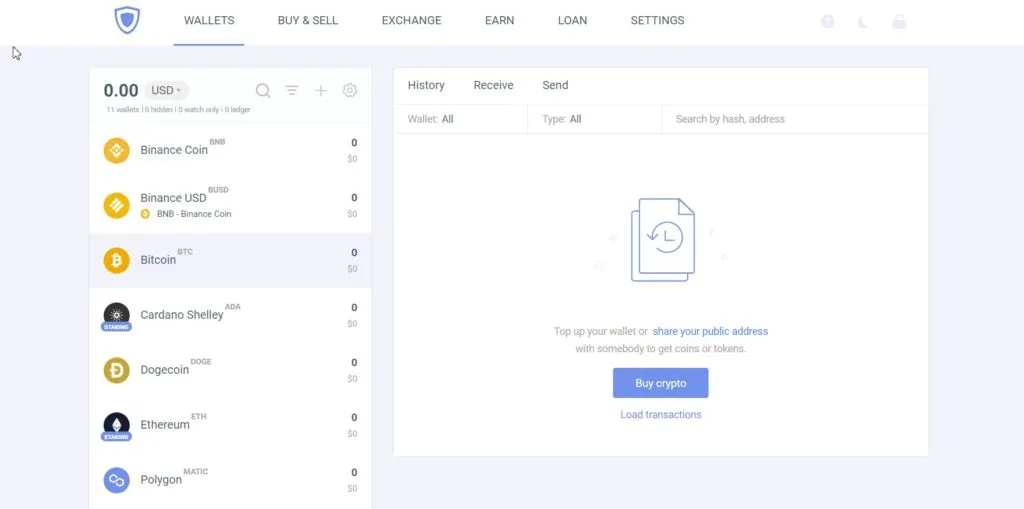This screenshot has width=1024, height=509.
Task: Click the small BNB network icon under Binance USD
Action: (x=145, y=214)
